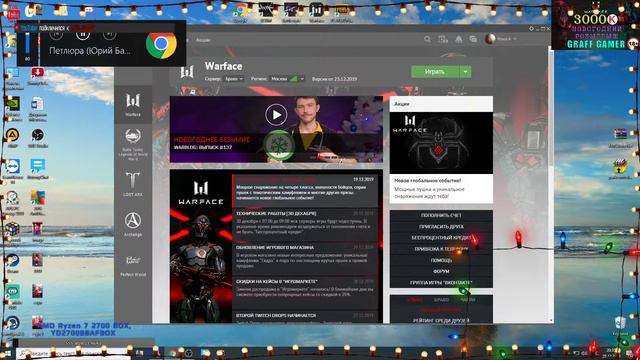Open the Акции tab in the launcher header
640x360 pixels.
[x=203, y=40]
